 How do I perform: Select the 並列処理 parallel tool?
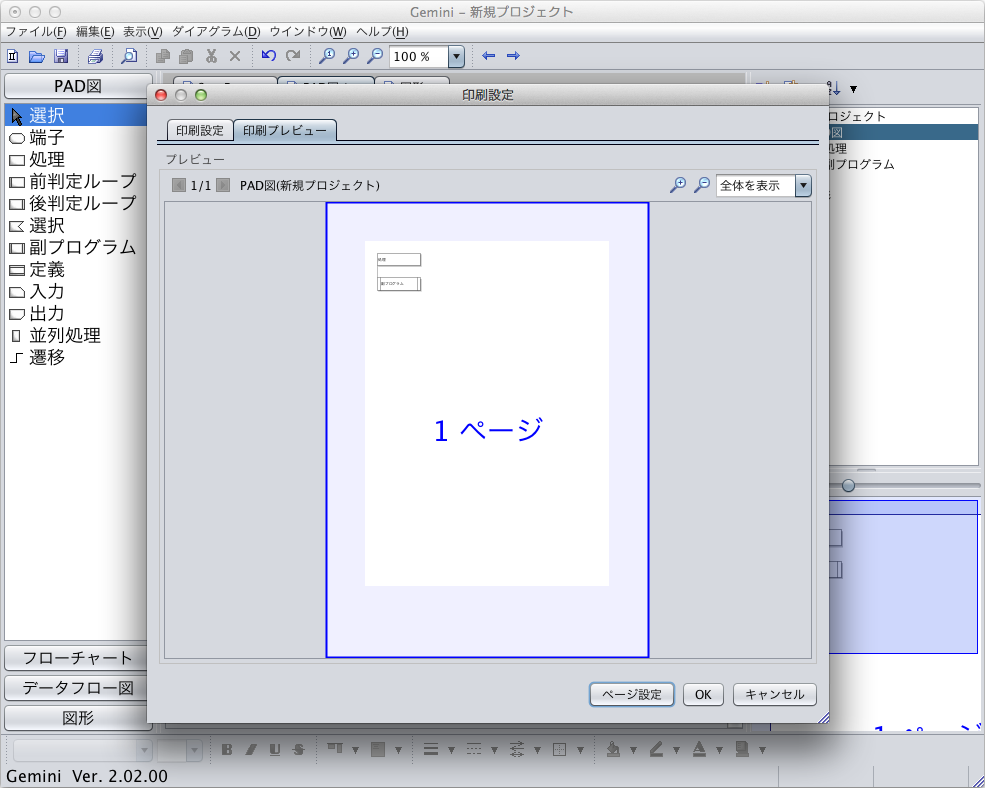coord(75,336)
